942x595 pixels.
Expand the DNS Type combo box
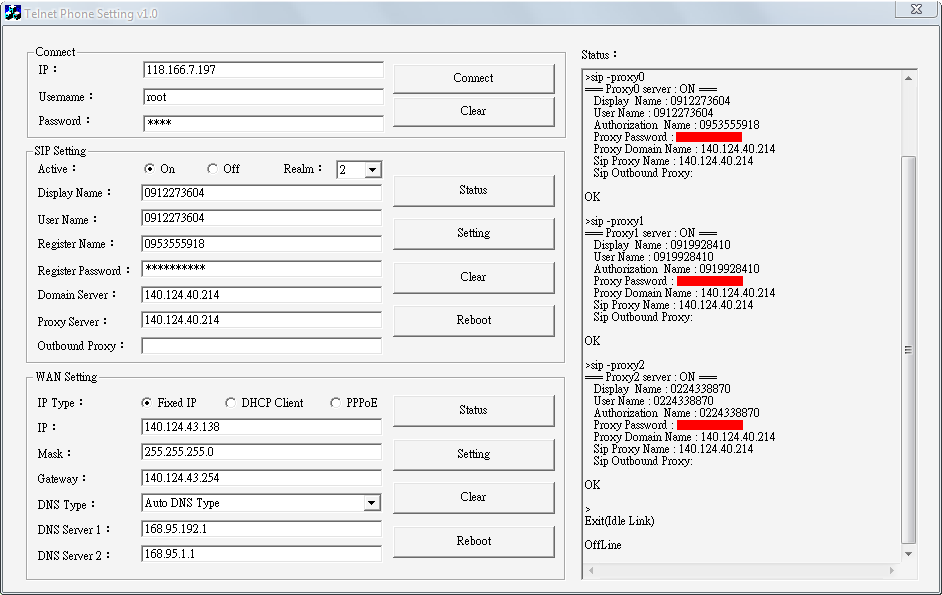pyautogui.click(x=372, y=503)
